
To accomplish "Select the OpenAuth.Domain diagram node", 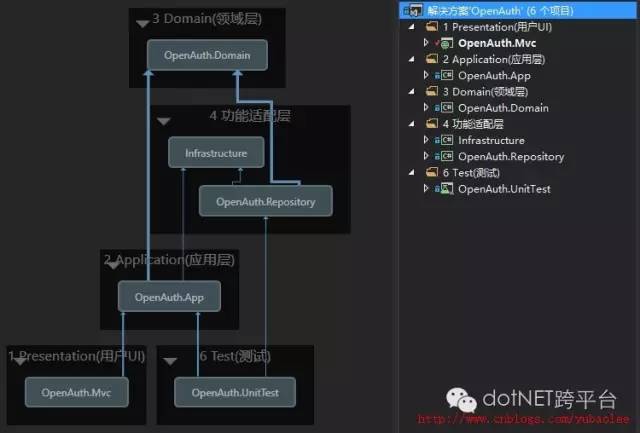I will 207,55.
